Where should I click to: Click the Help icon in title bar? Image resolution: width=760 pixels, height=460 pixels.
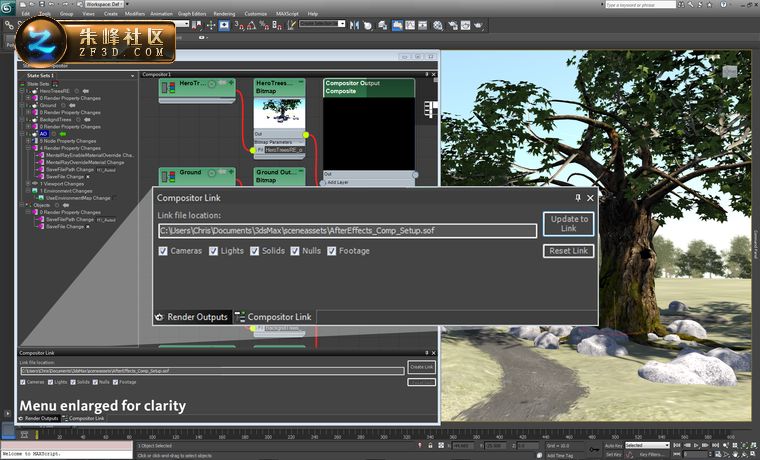(724, 4)
